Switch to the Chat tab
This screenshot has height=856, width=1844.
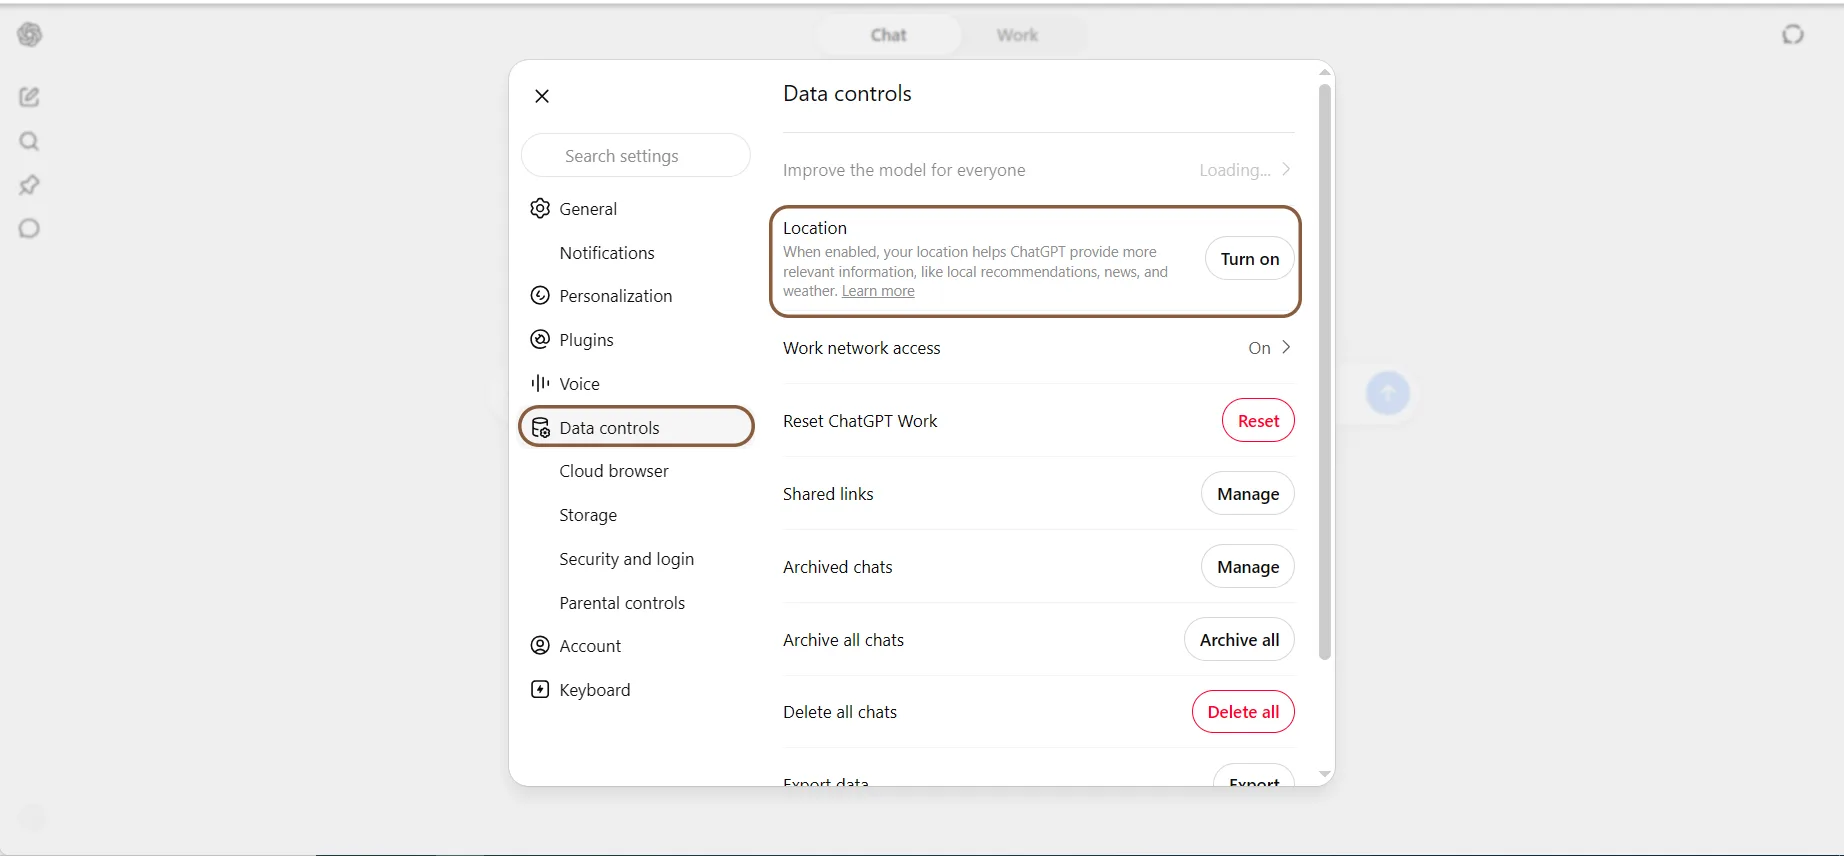point(888,35)
